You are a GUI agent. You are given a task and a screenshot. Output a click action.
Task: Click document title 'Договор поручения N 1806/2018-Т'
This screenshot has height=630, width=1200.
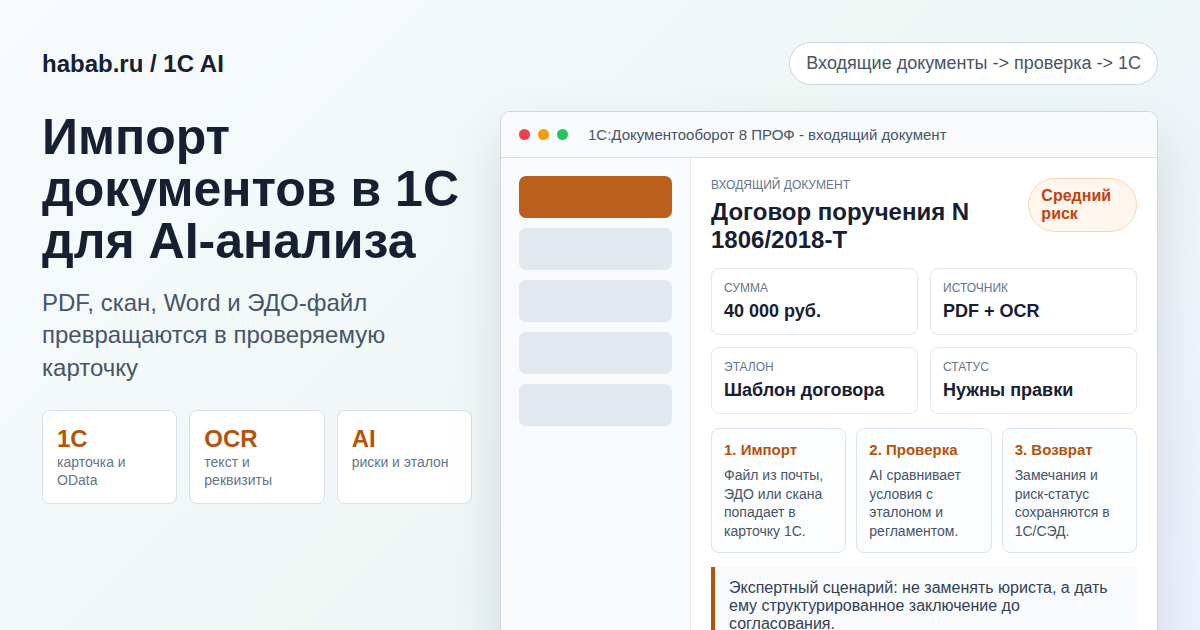click(x=840, y=226)
